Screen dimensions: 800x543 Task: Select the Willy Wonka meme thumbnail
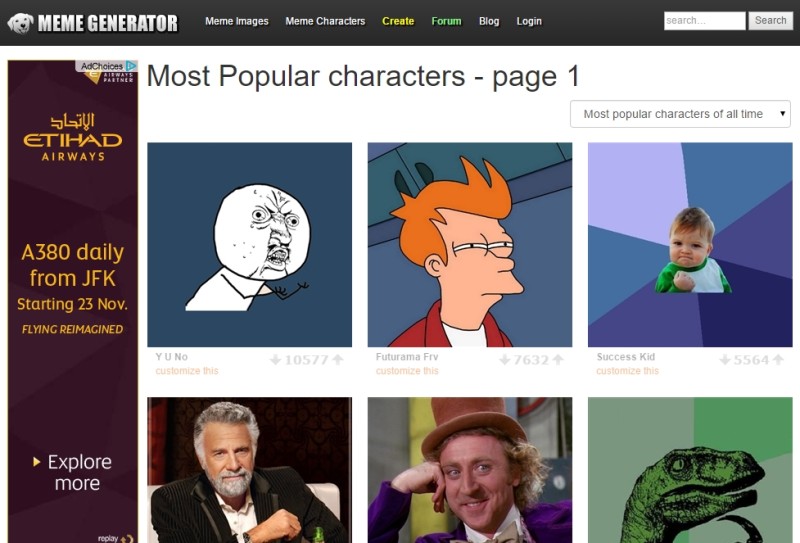(x=470, y=470)
